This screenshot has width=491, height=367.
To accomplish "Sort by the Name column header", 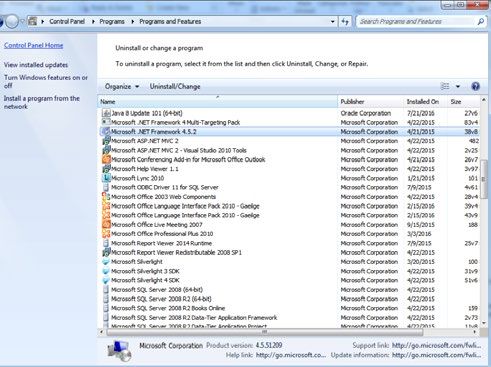I will point(218,102).
